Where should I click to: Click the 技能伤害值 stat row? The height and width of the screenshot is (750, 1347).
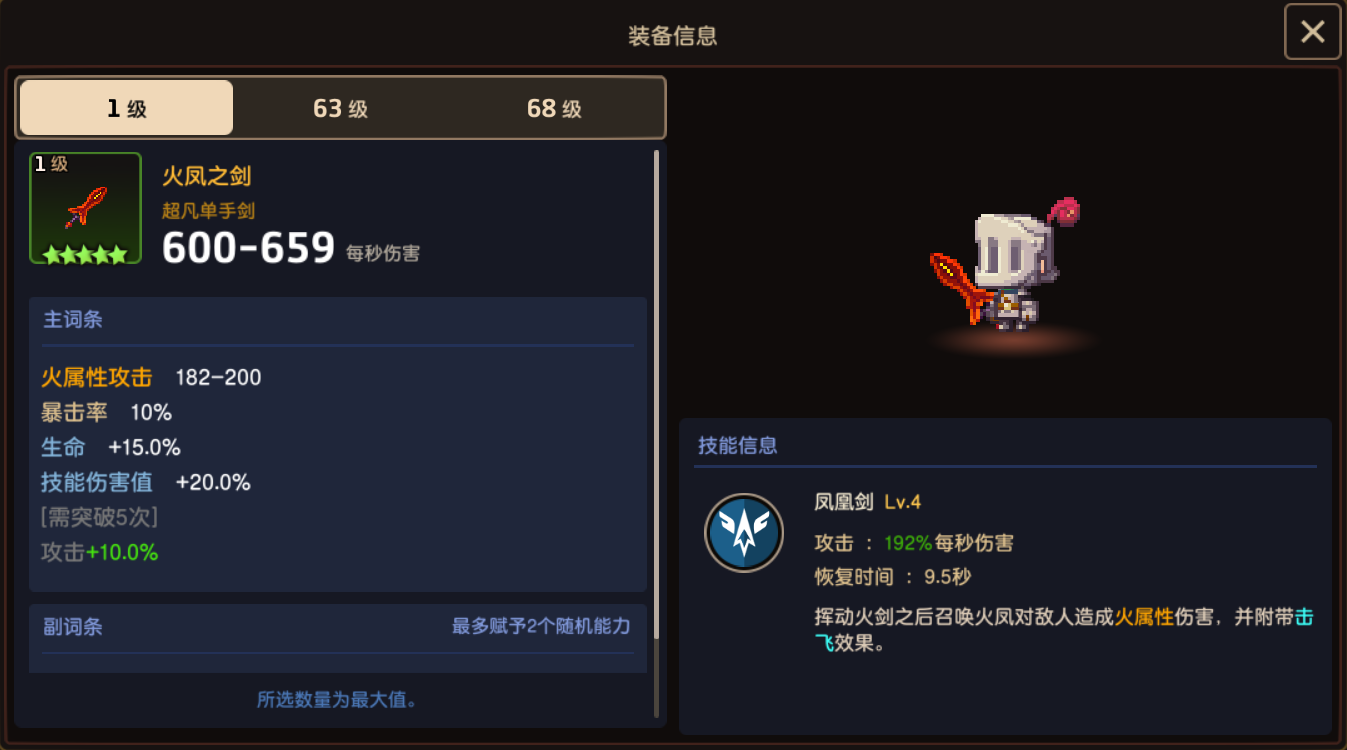146,482
